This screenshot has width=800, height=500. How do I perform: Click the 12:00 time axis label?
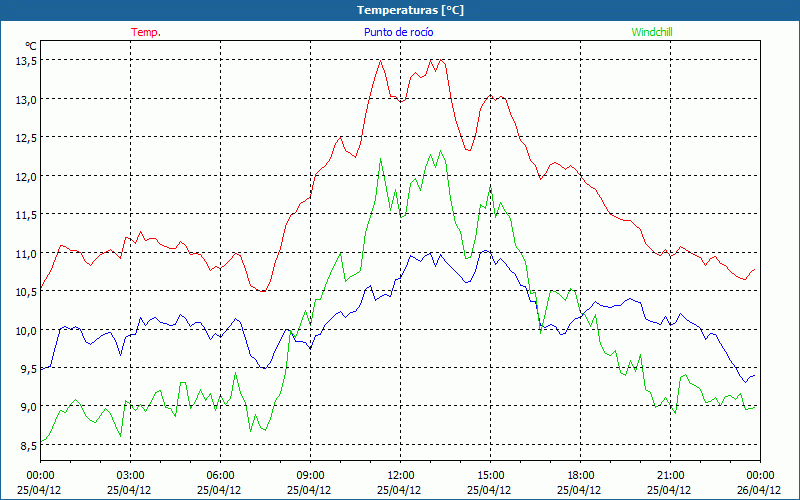(x=401, y=476)
